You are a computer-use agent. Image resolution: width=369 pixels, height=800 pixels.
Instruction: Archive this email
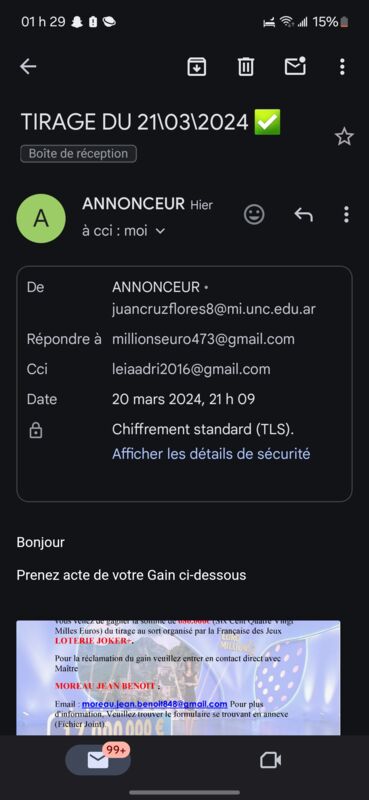point(196,66)
